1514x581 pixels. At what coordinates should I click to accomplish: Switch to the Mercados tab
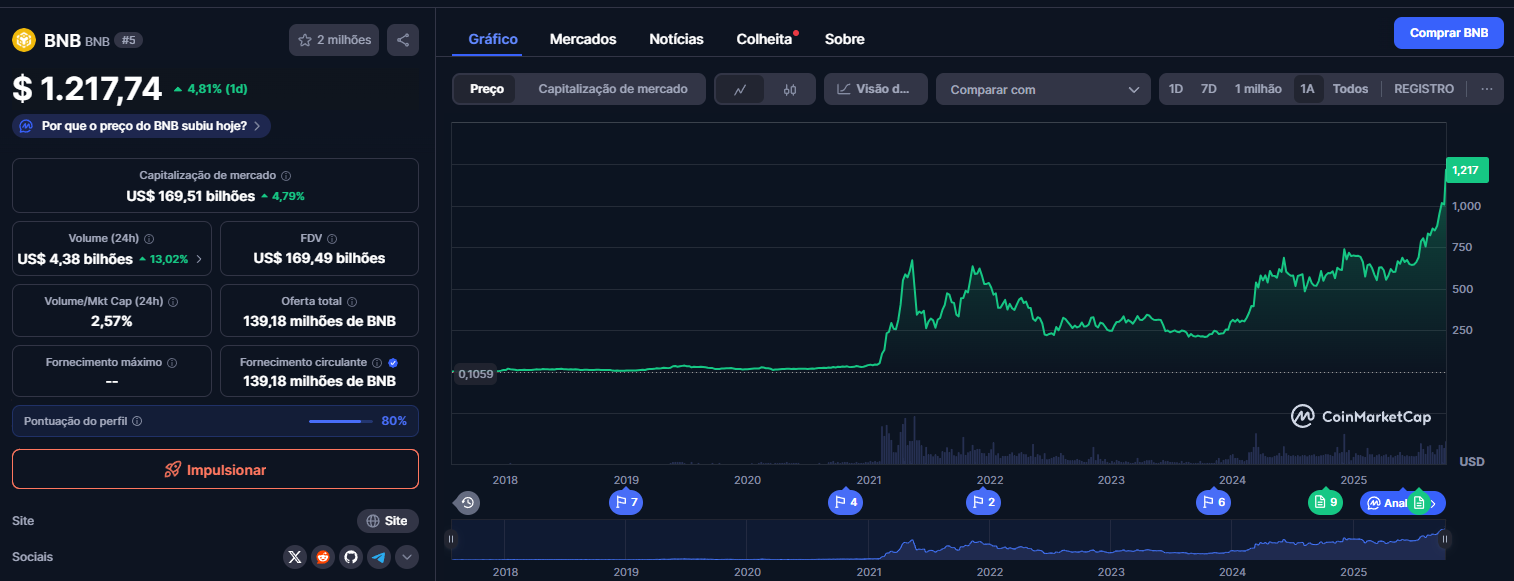583,39
